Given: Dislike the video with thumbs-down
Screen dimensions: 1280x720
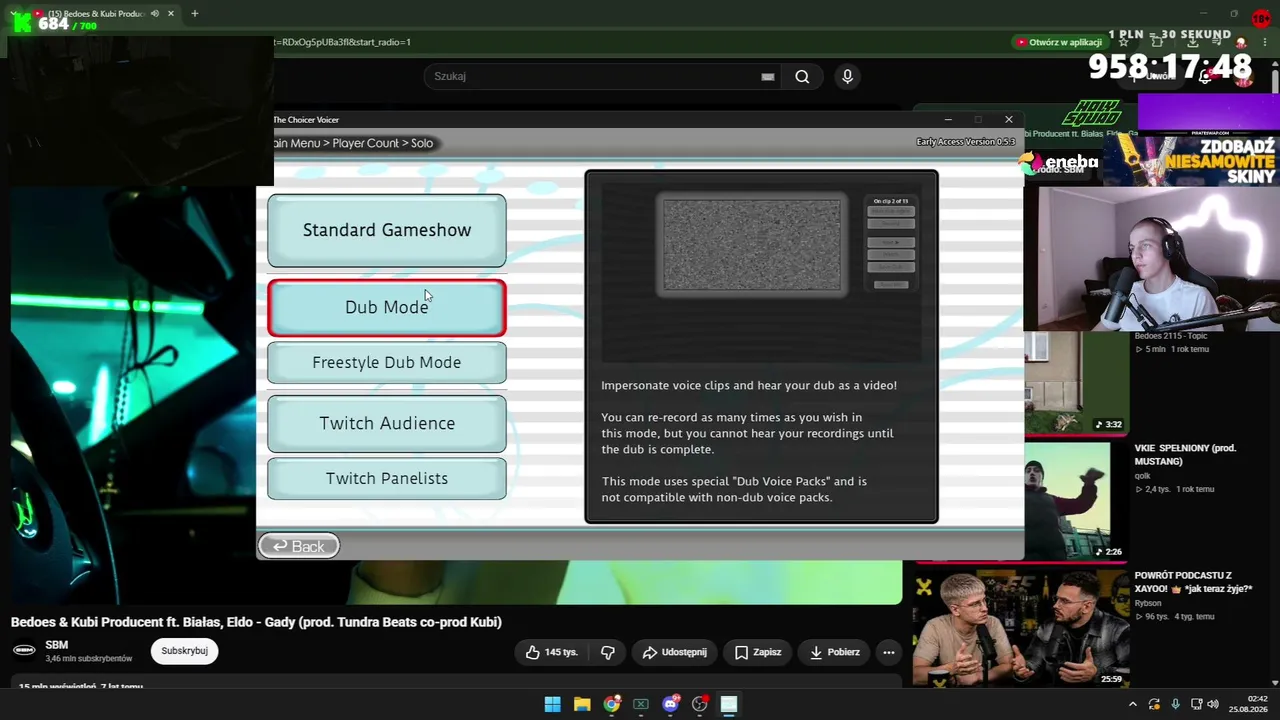Looking at the screenshot, I should [x=608, y=652].
